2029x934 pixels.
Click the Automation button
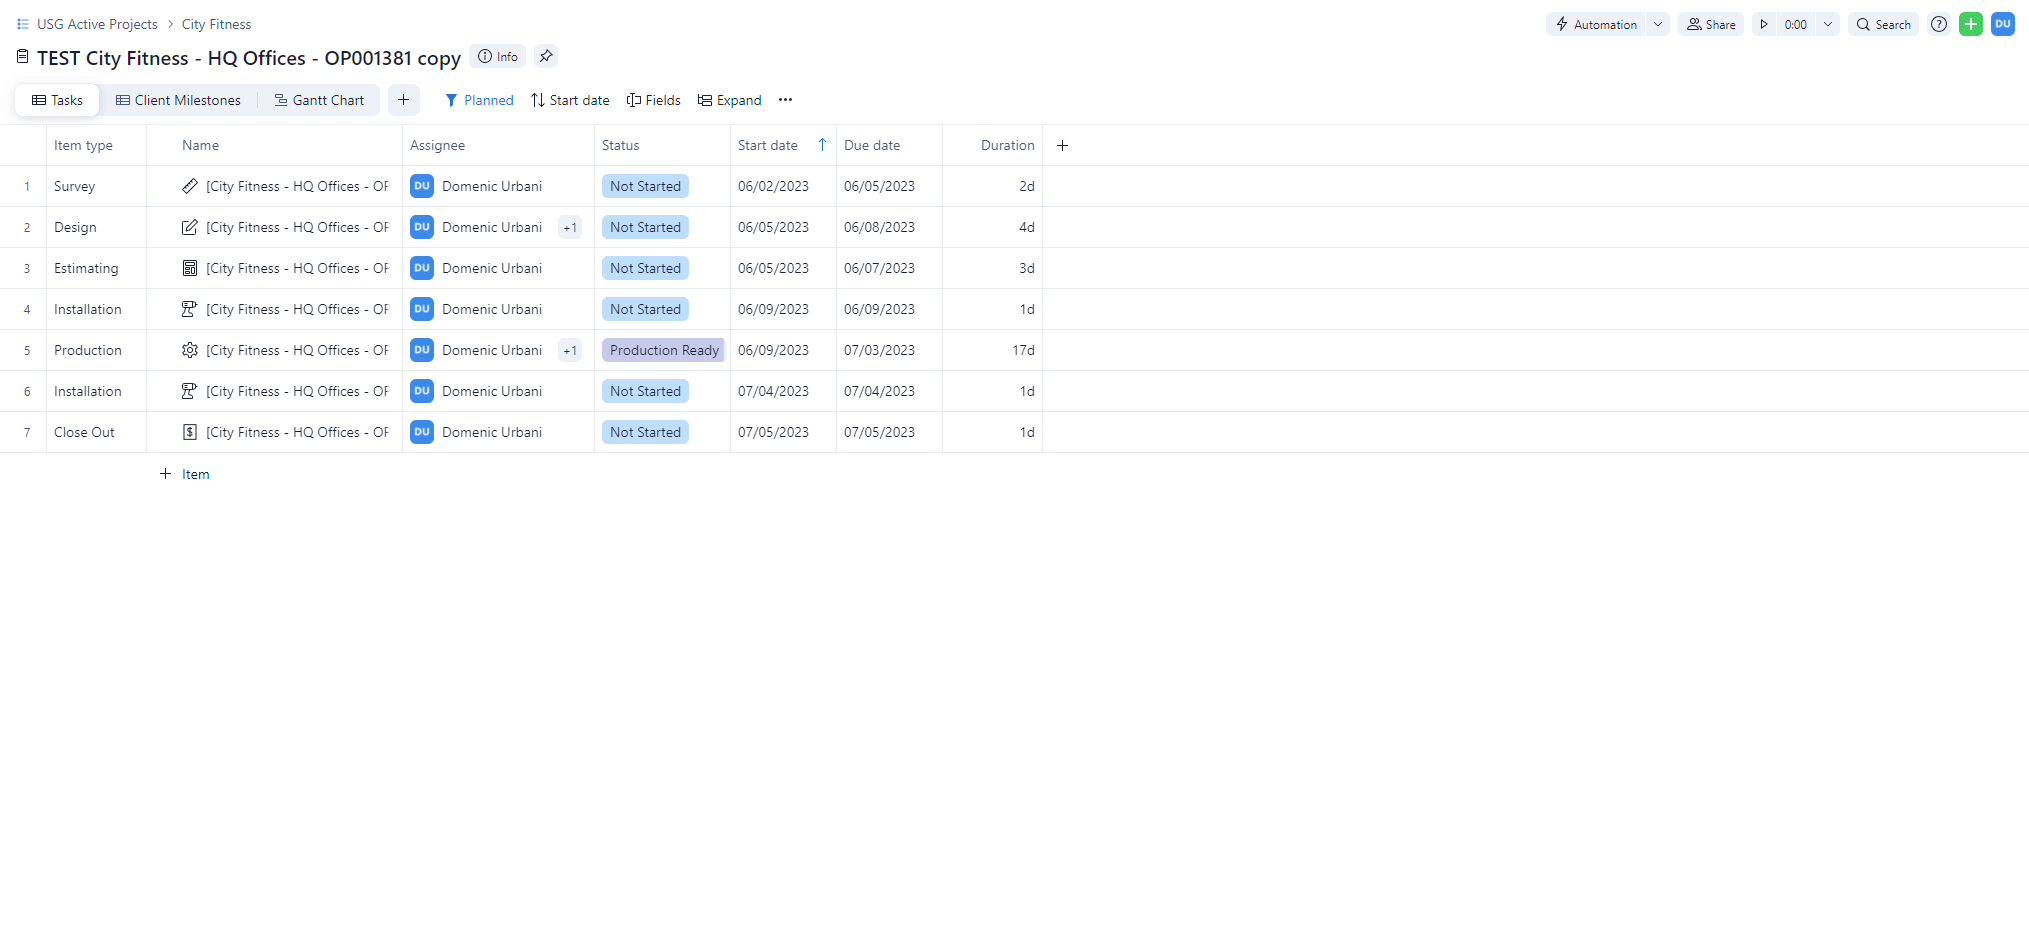point(1596,24)
